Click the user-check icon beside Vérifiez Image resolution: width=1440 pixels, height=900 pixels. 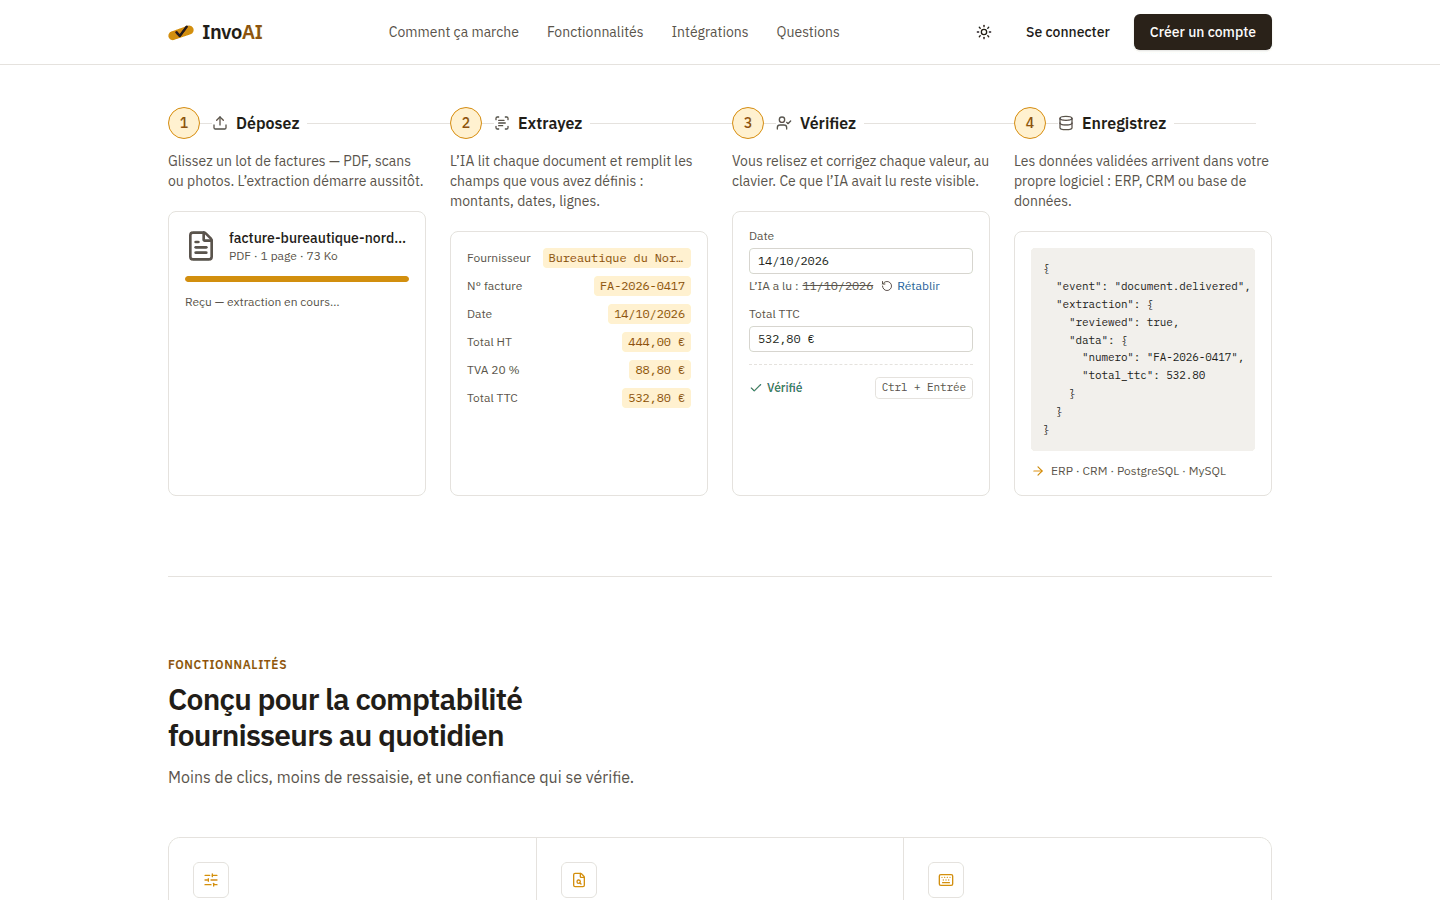pos(784,123)
